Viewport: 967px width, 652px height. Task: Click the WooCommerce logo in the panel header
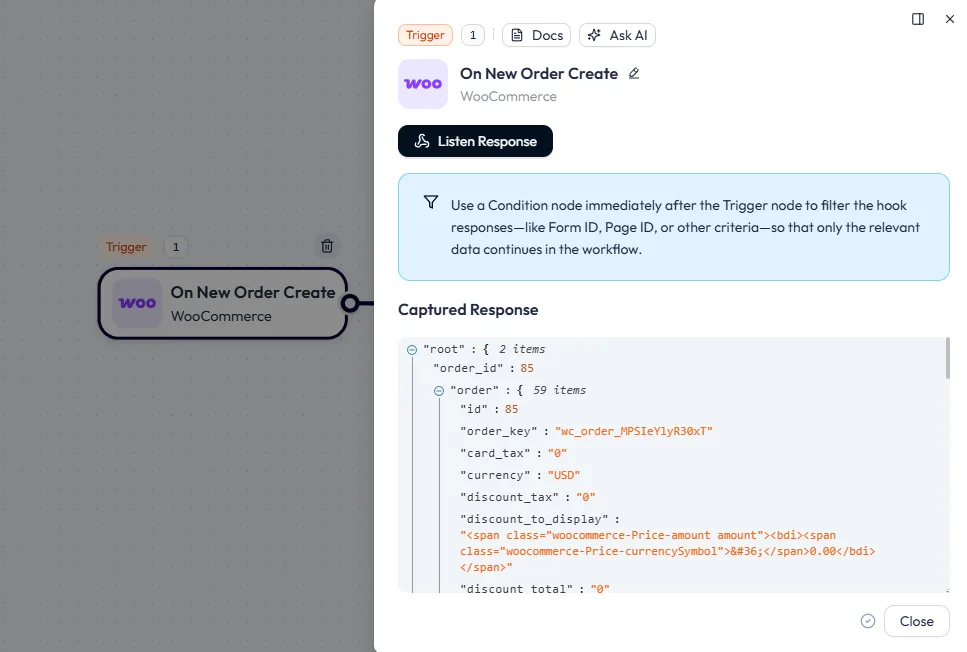click(423, 84)
